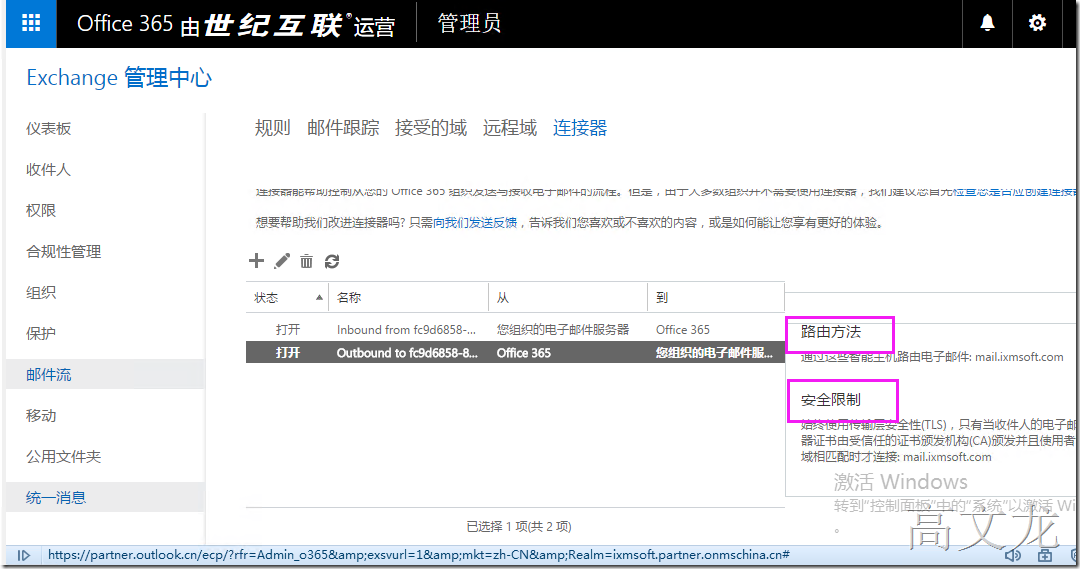Open 保护 in the sidebar
The image size is (1080, 569).
41,333
